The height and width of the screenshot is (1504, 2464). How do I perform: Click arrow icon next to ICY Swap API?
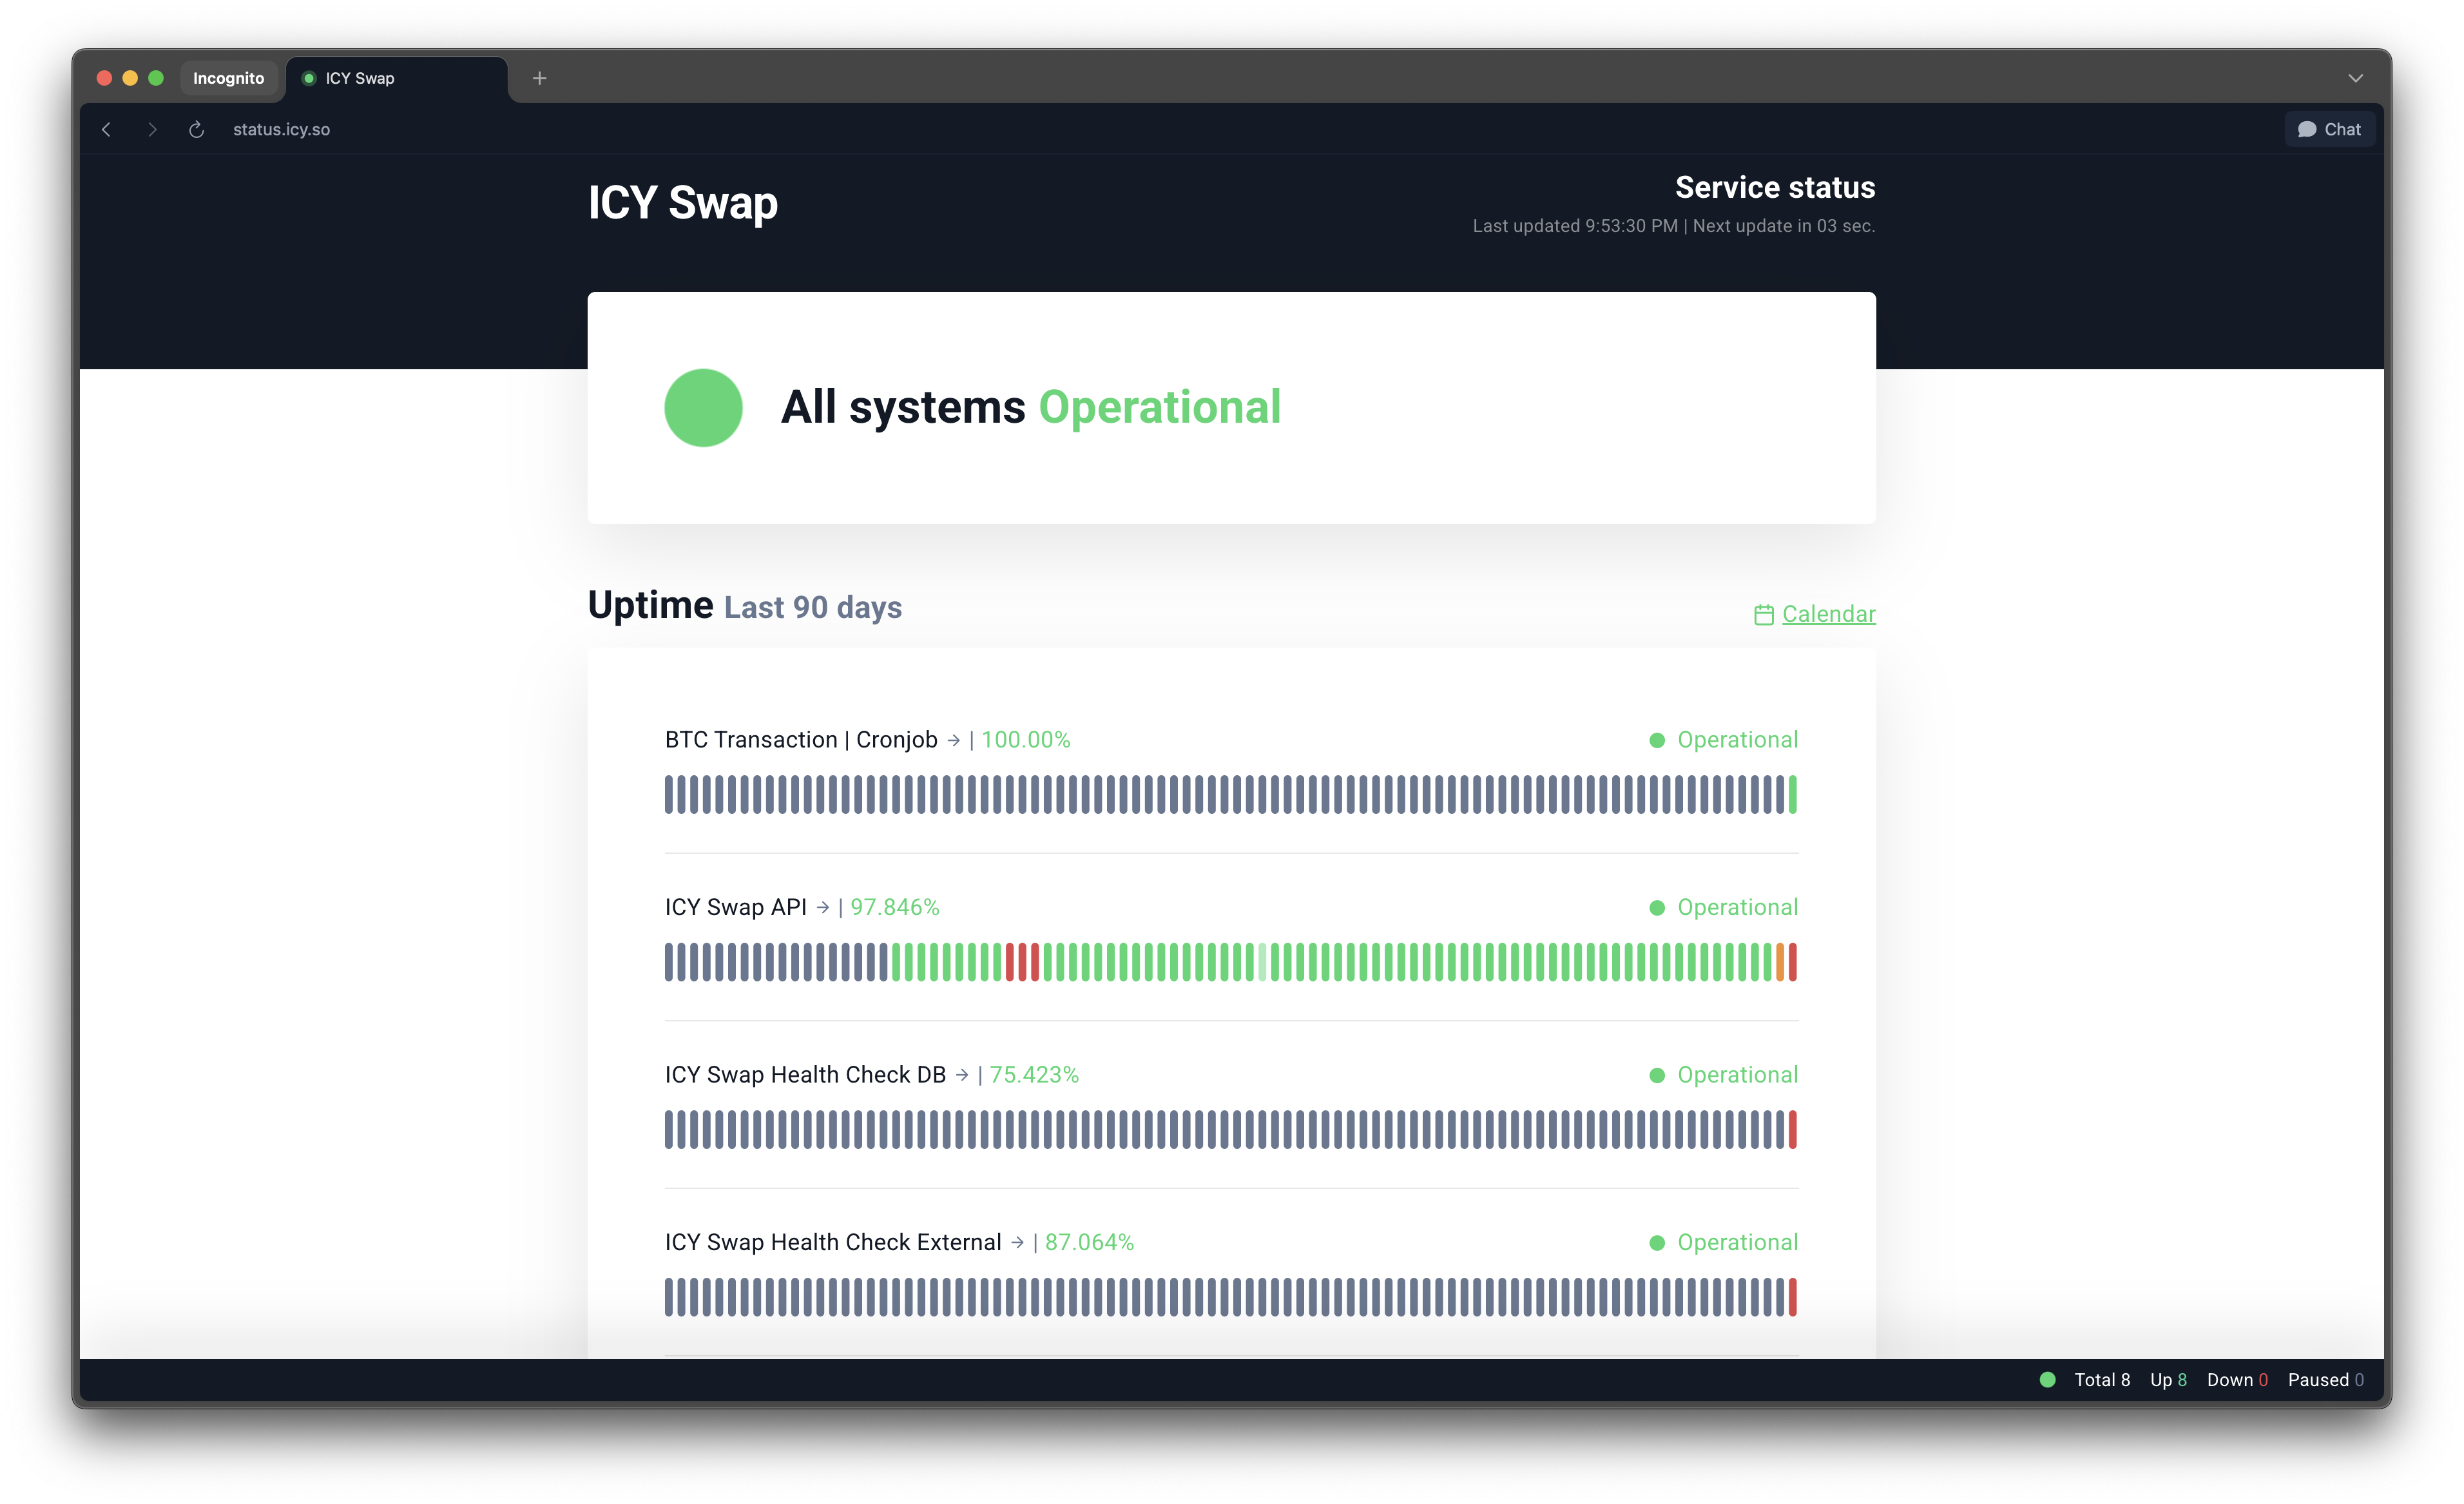click(822, 907)
